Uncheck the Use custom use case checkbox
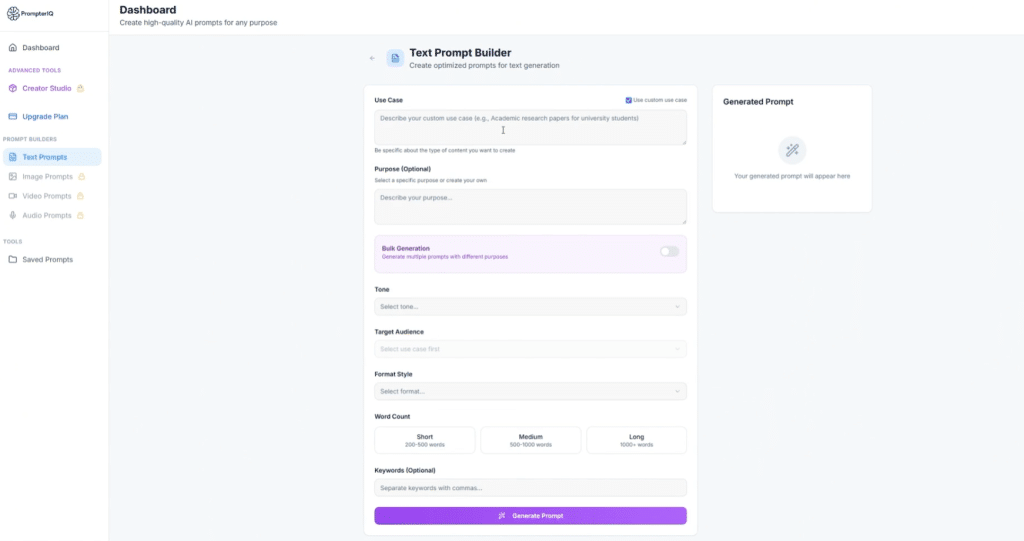This screenshot has height=541, width=1024. [x=628, y=100]
